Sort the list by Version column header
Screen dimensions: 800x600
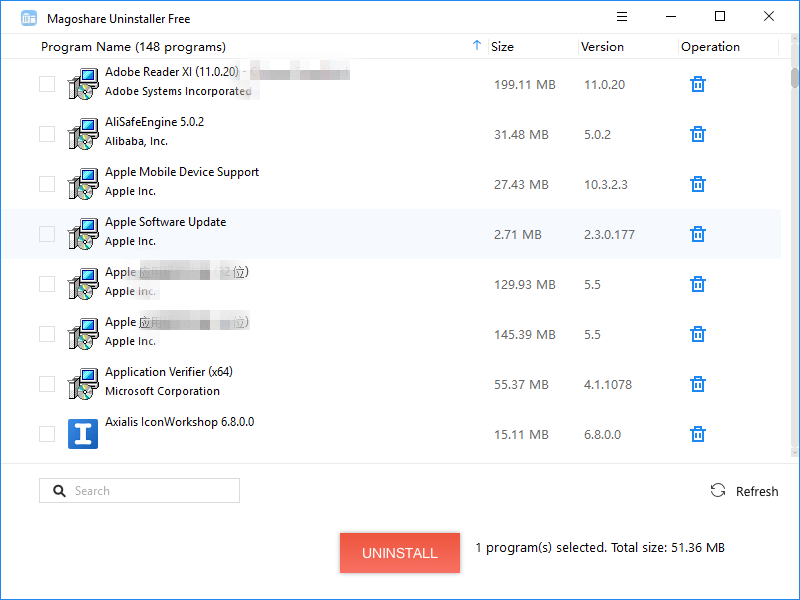pos(602,47)
